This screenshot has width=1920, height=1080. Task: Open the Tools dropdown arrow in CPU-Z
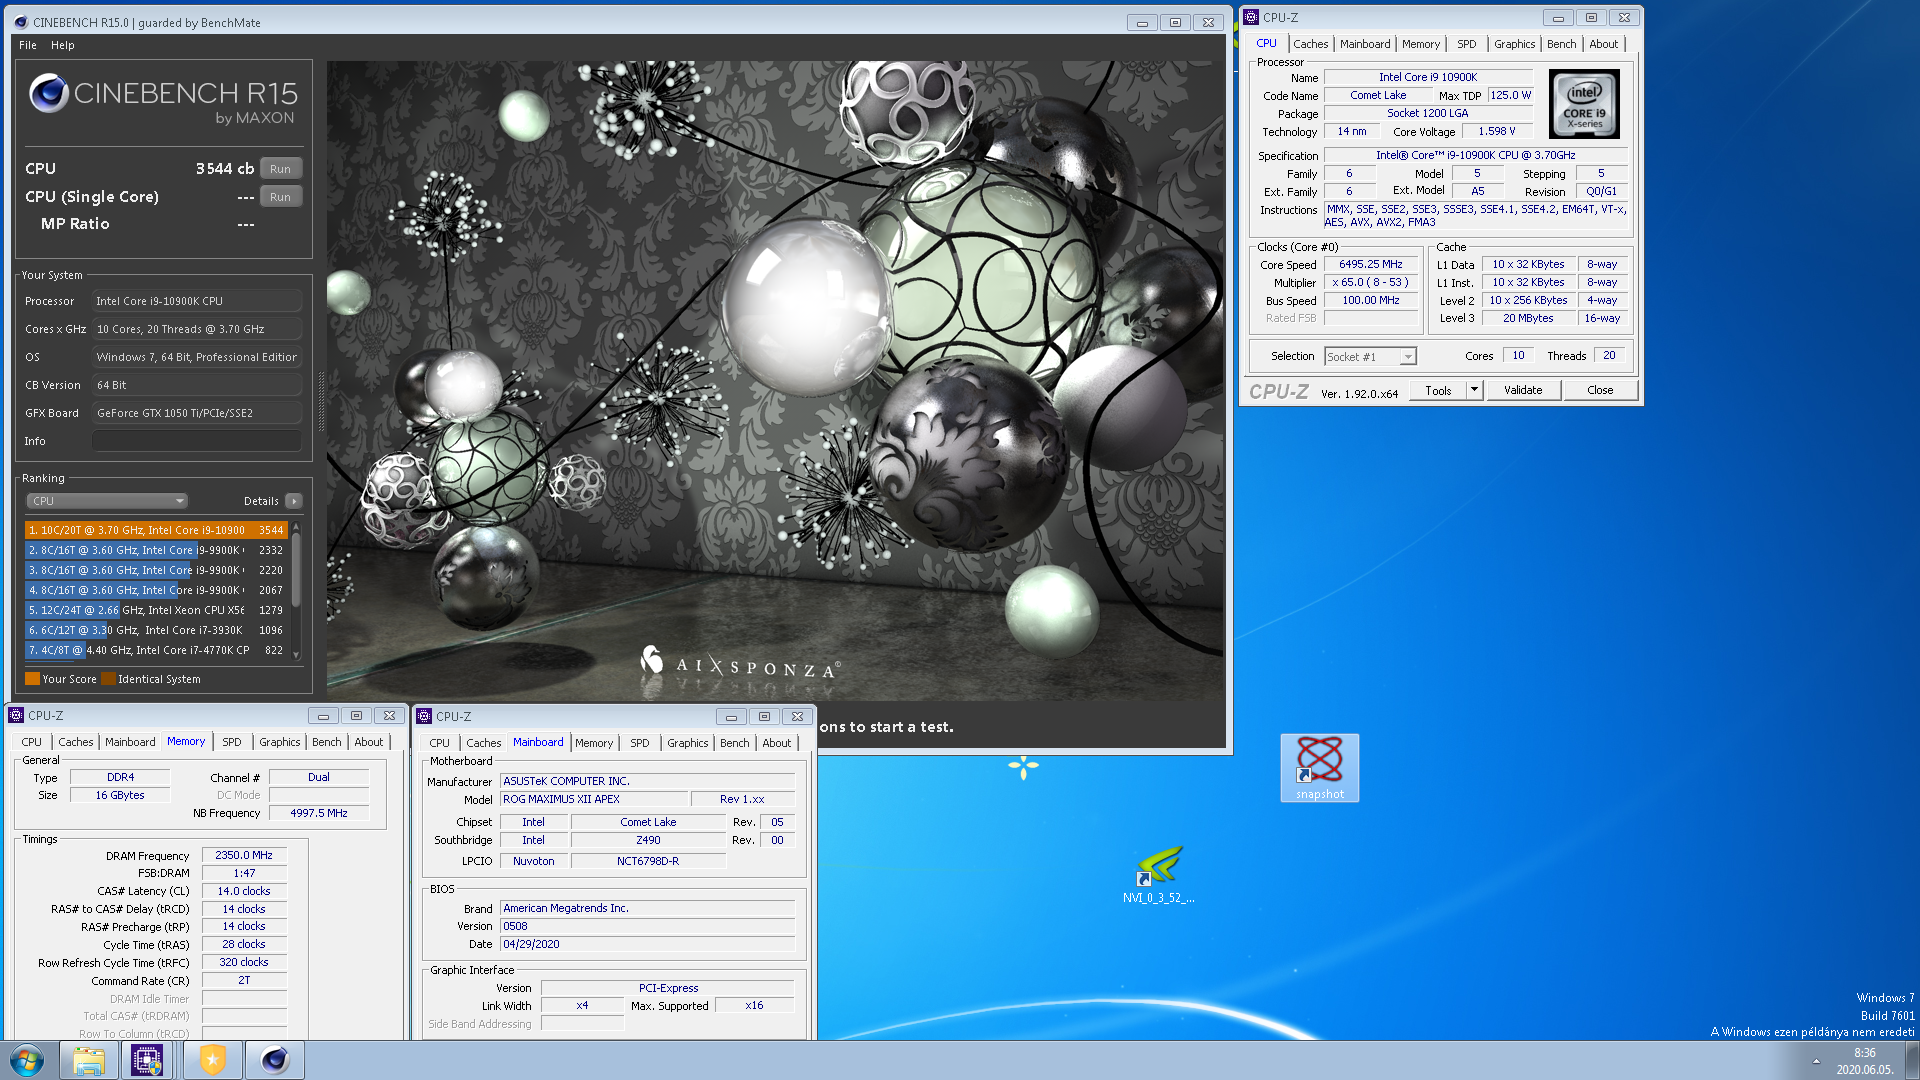point(1474,391)
